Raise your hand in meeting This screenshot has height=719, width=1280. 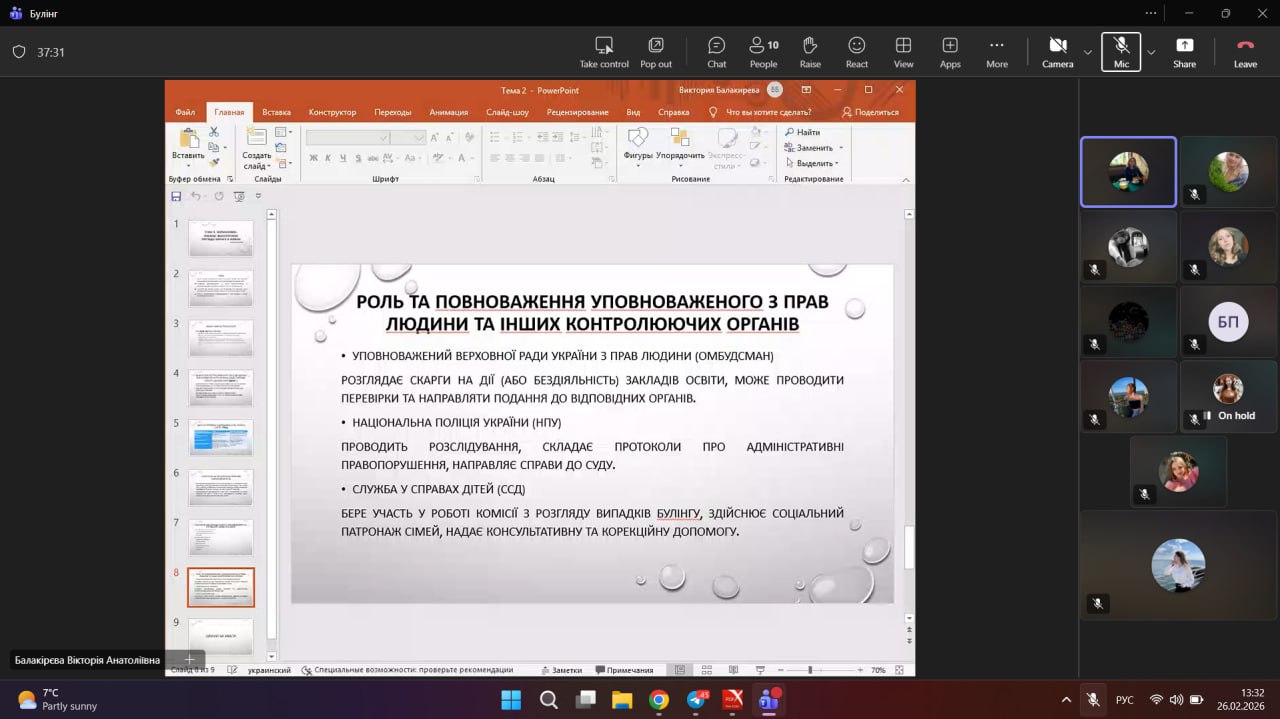coord(810,52)
